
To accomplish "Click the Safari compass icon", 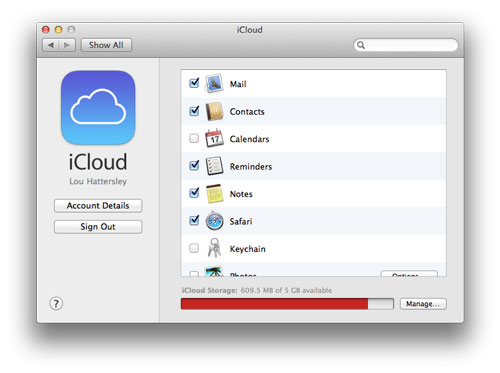I will coord(214,221).
